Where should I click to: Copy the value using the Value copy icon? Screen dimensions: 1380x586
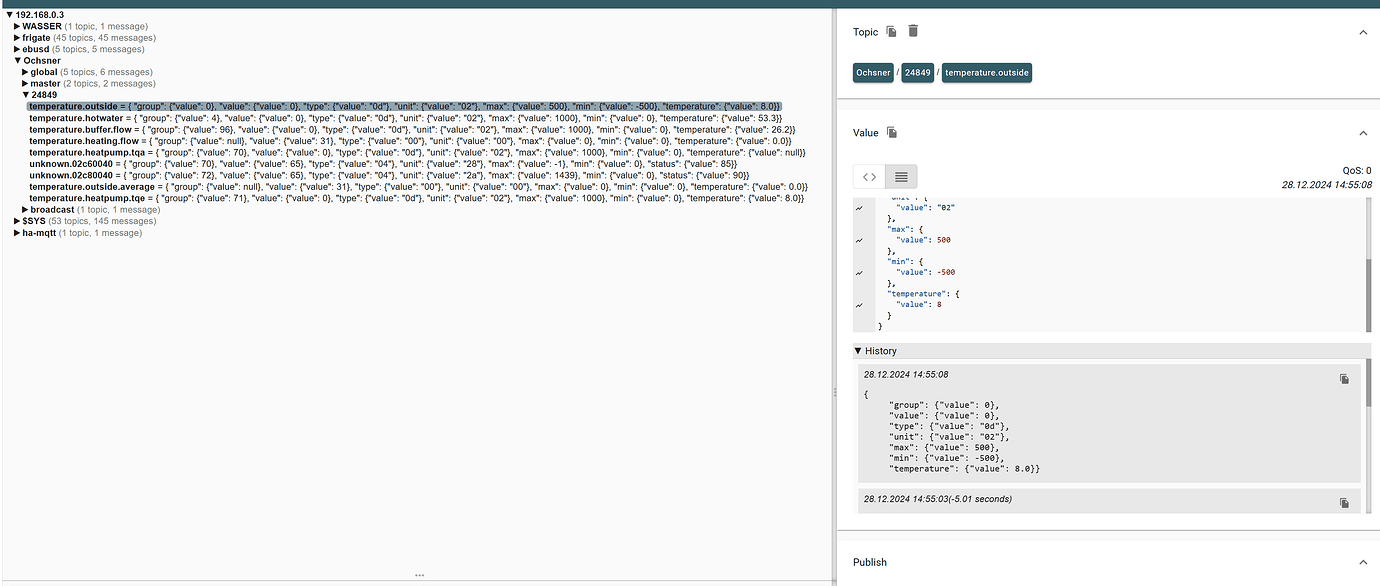coord(892,133)
